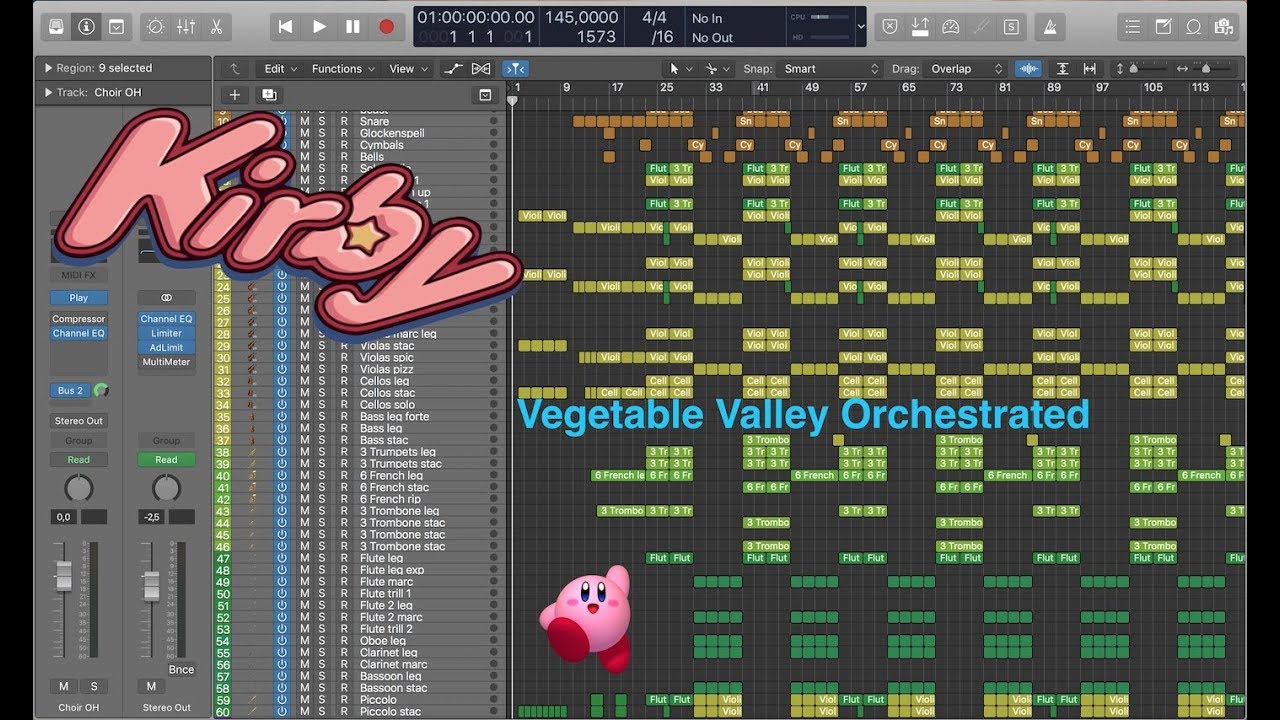Open the Loop Browser icon
This screenshot has width=1280, height=720.
(x=1193, y=27)
